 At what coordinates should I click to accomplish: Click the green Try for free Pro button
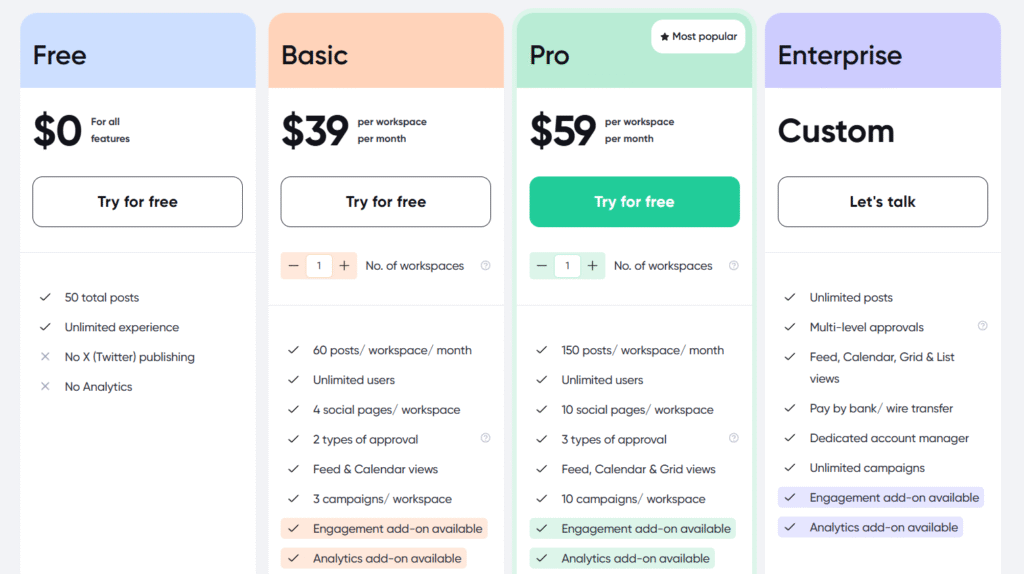point(634,202)
